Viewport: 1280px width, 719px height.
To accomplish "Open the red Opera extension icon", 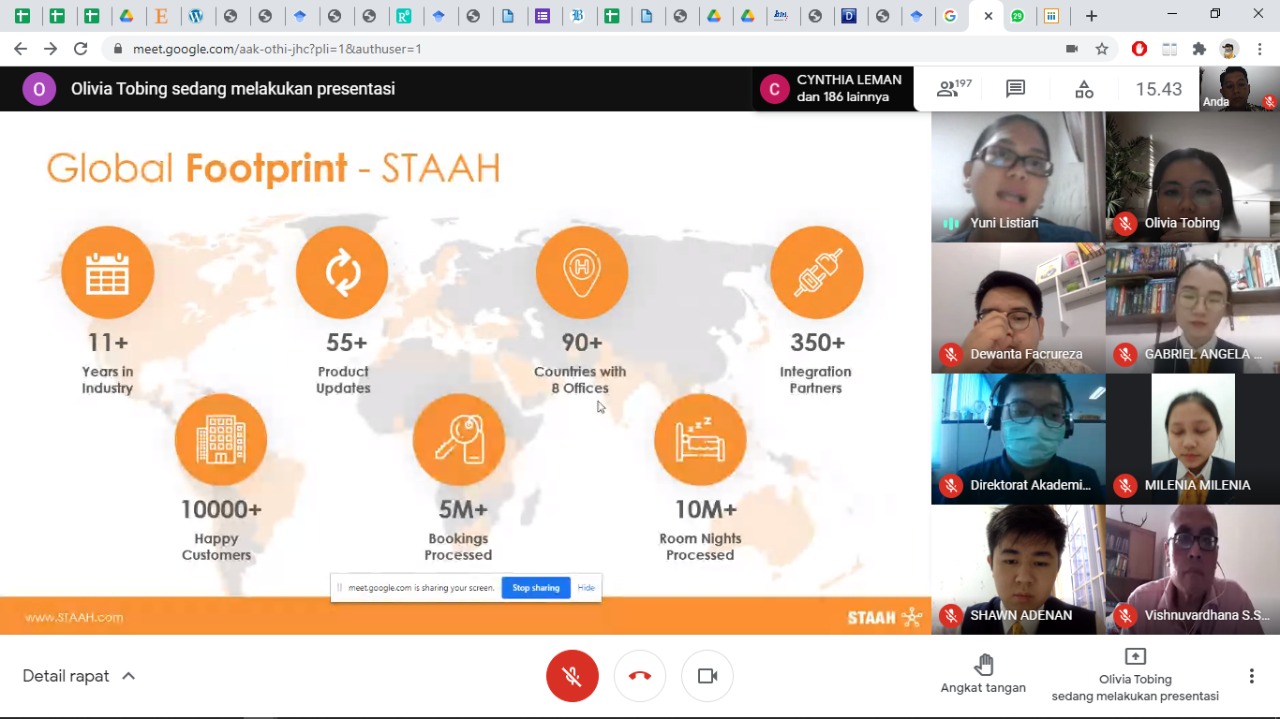I will click(1139, 48).
